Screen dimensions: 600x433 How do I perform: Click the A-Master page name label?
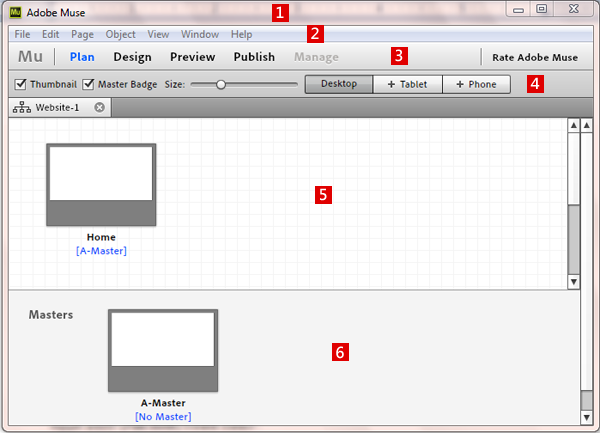point(163,403)
